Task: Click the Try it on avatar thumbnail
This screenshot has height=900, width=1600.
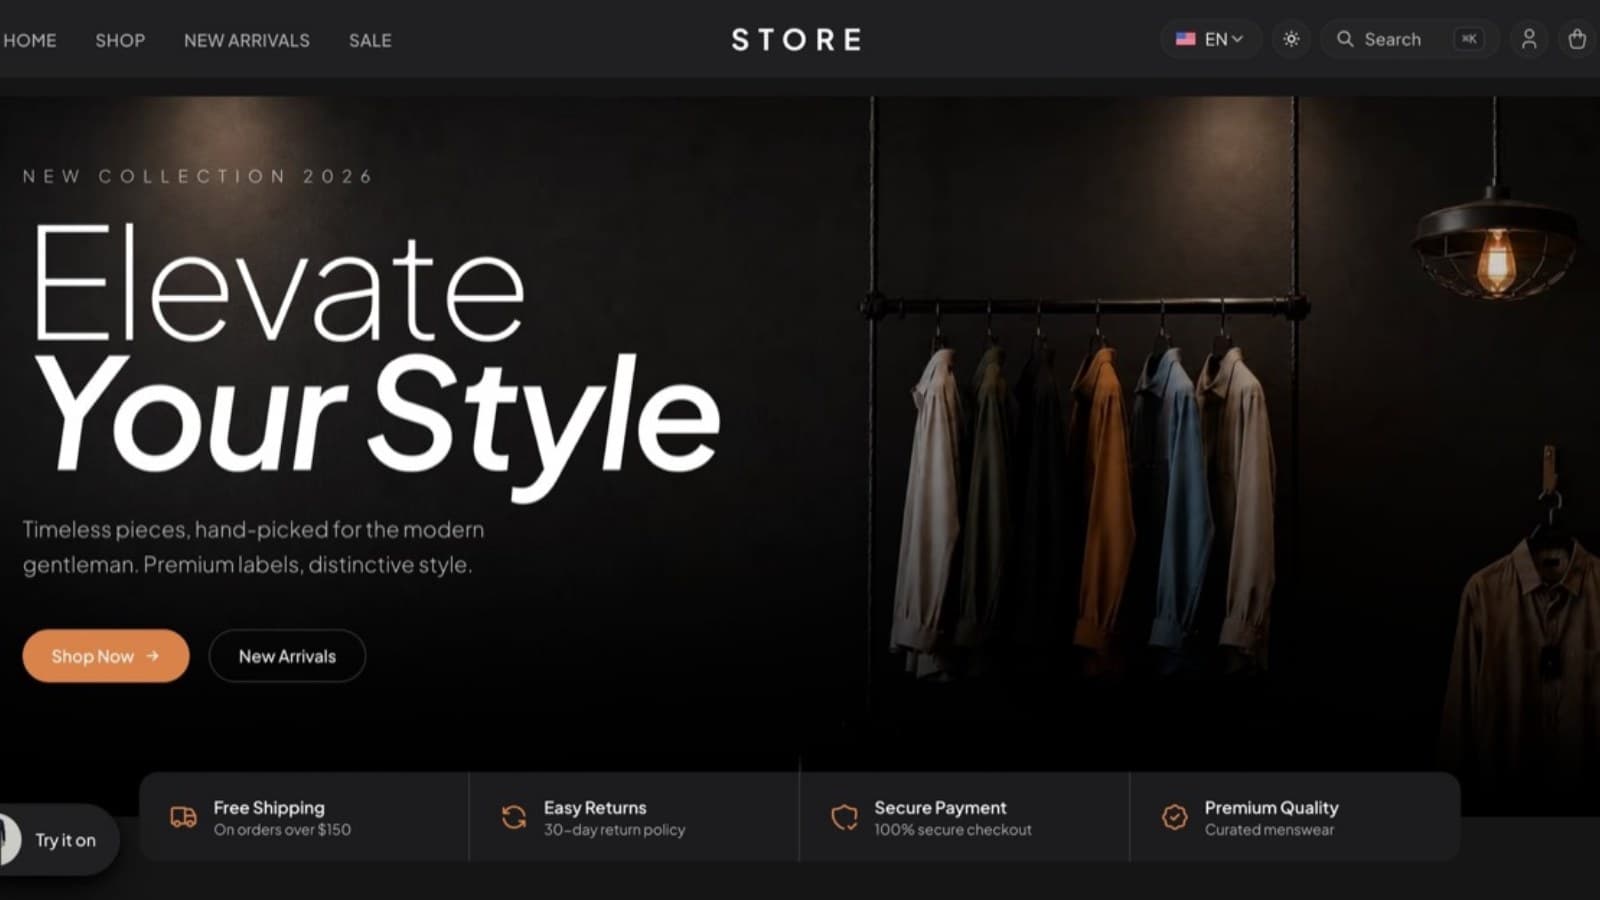Action: point(8,840)
